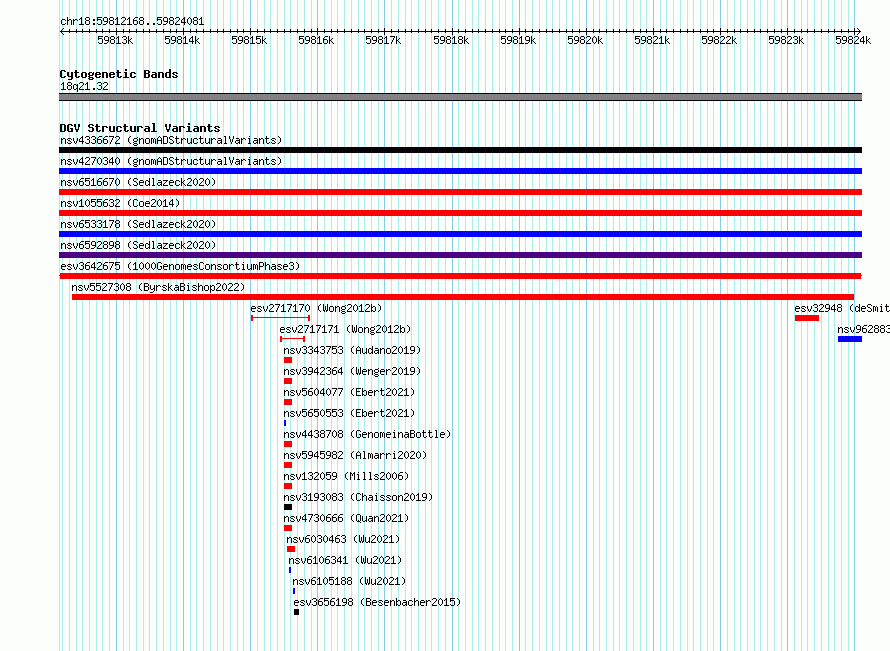Open esv2717170 Wong2012b variant label
Viewport: 890px width, 651px height.
pos(316,308)
